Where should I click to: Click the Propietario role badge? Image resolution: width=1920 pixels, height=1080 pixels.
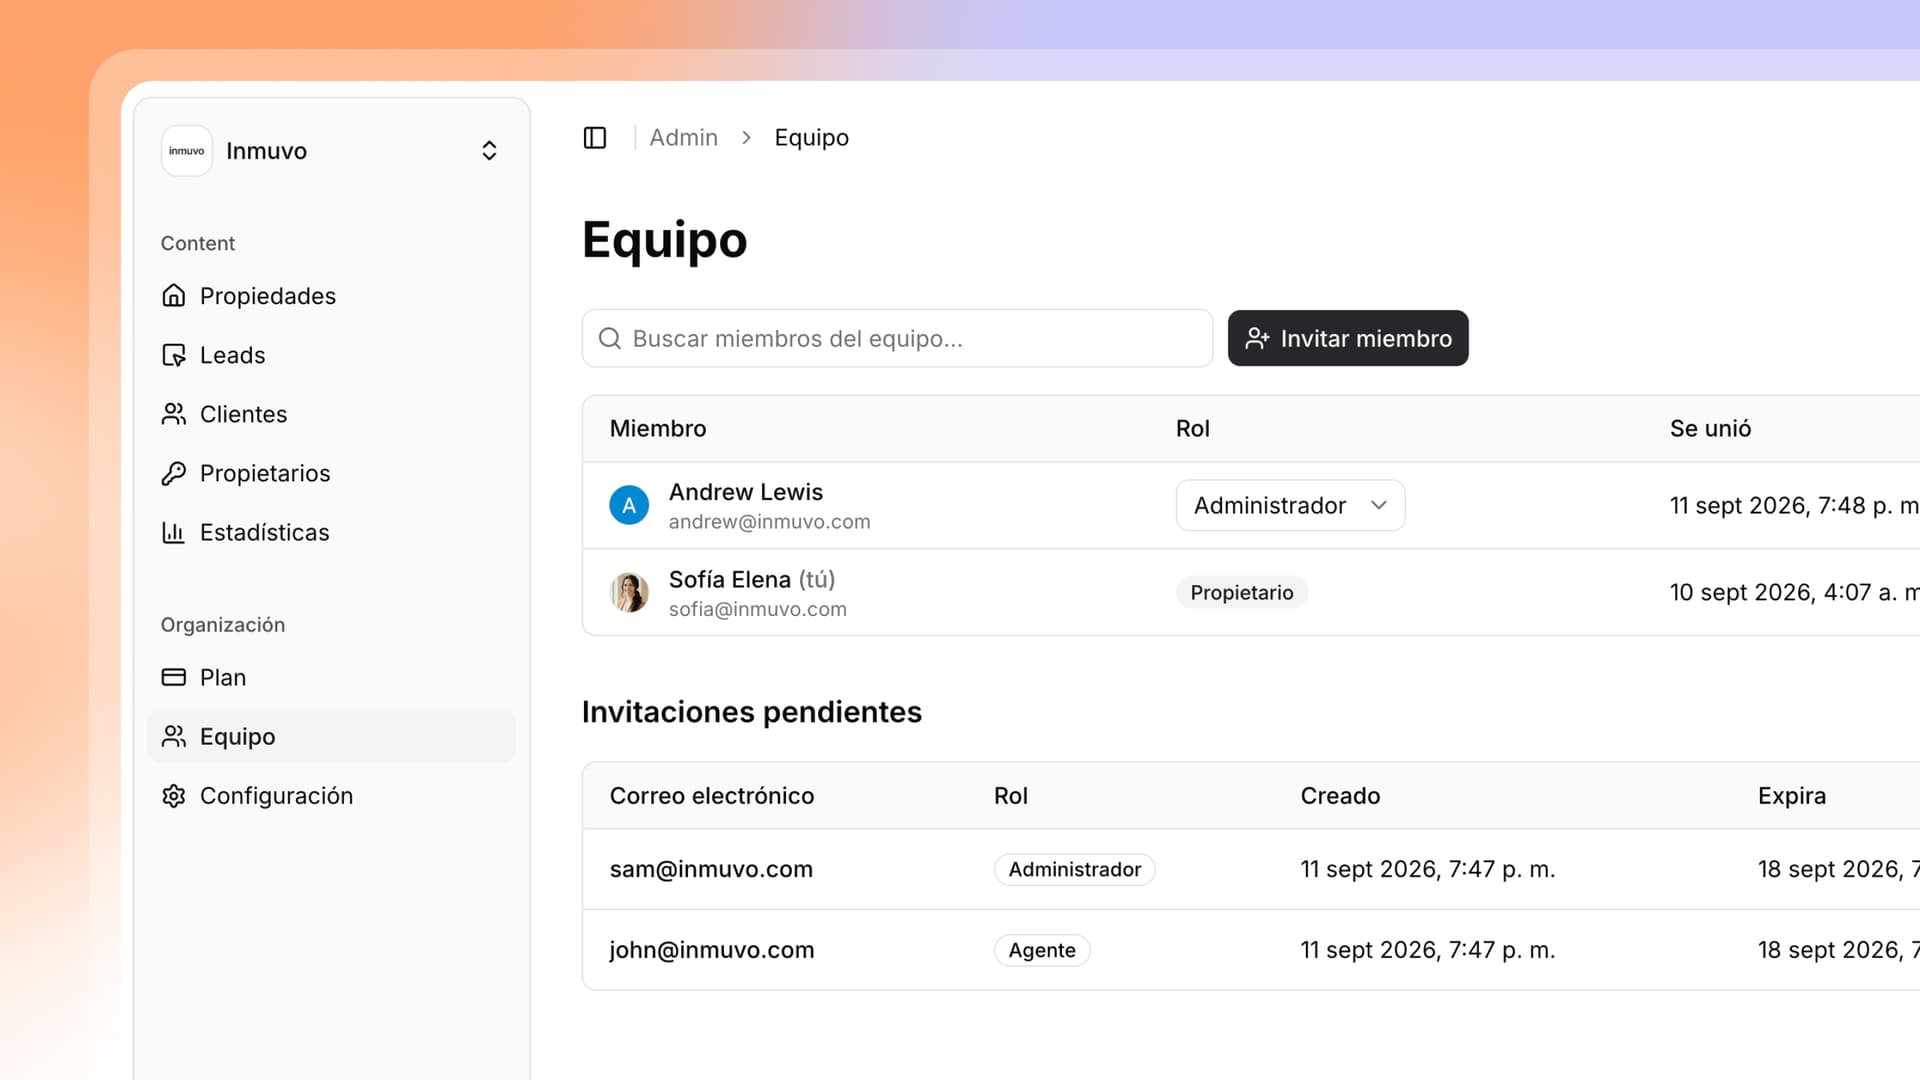tap(1241, 592)
